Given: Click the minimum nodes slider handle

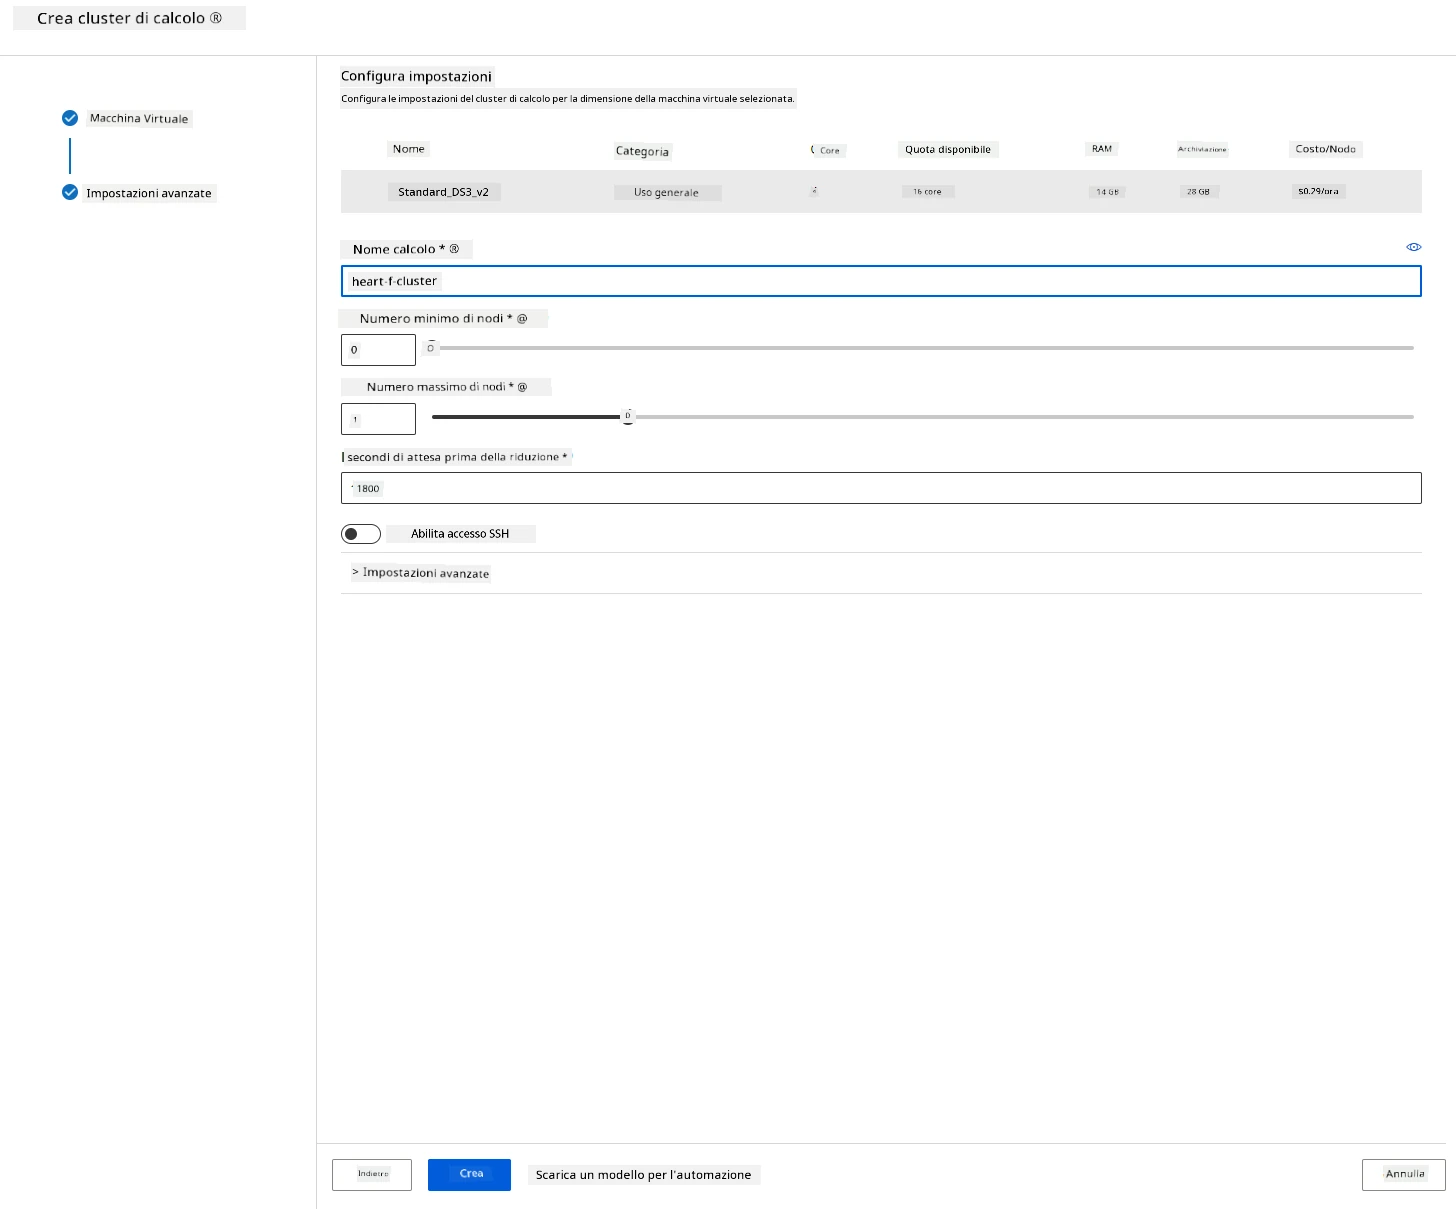Looking at the screenshot, I should [x=431, y=348].
